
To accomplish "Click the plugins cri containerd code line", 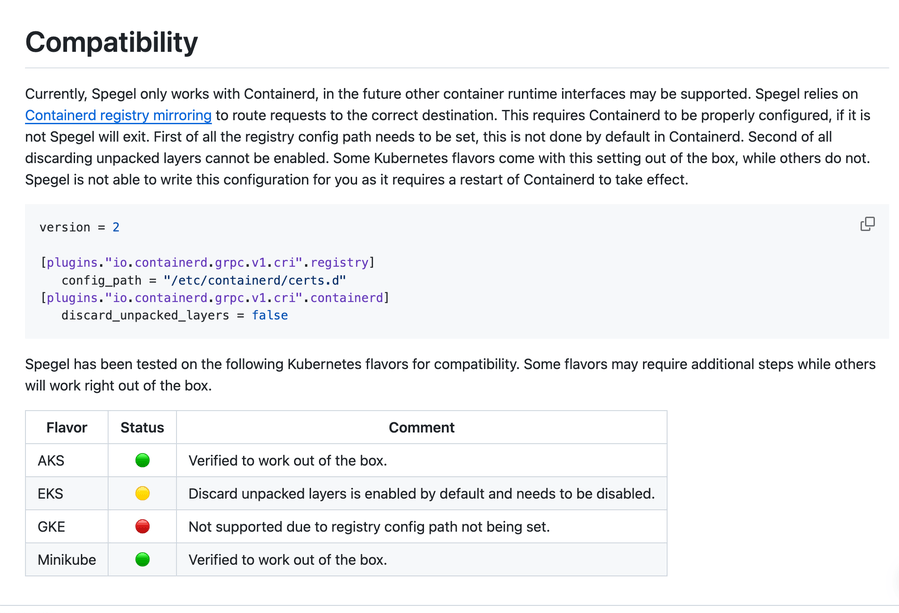I will click(214, 298).
